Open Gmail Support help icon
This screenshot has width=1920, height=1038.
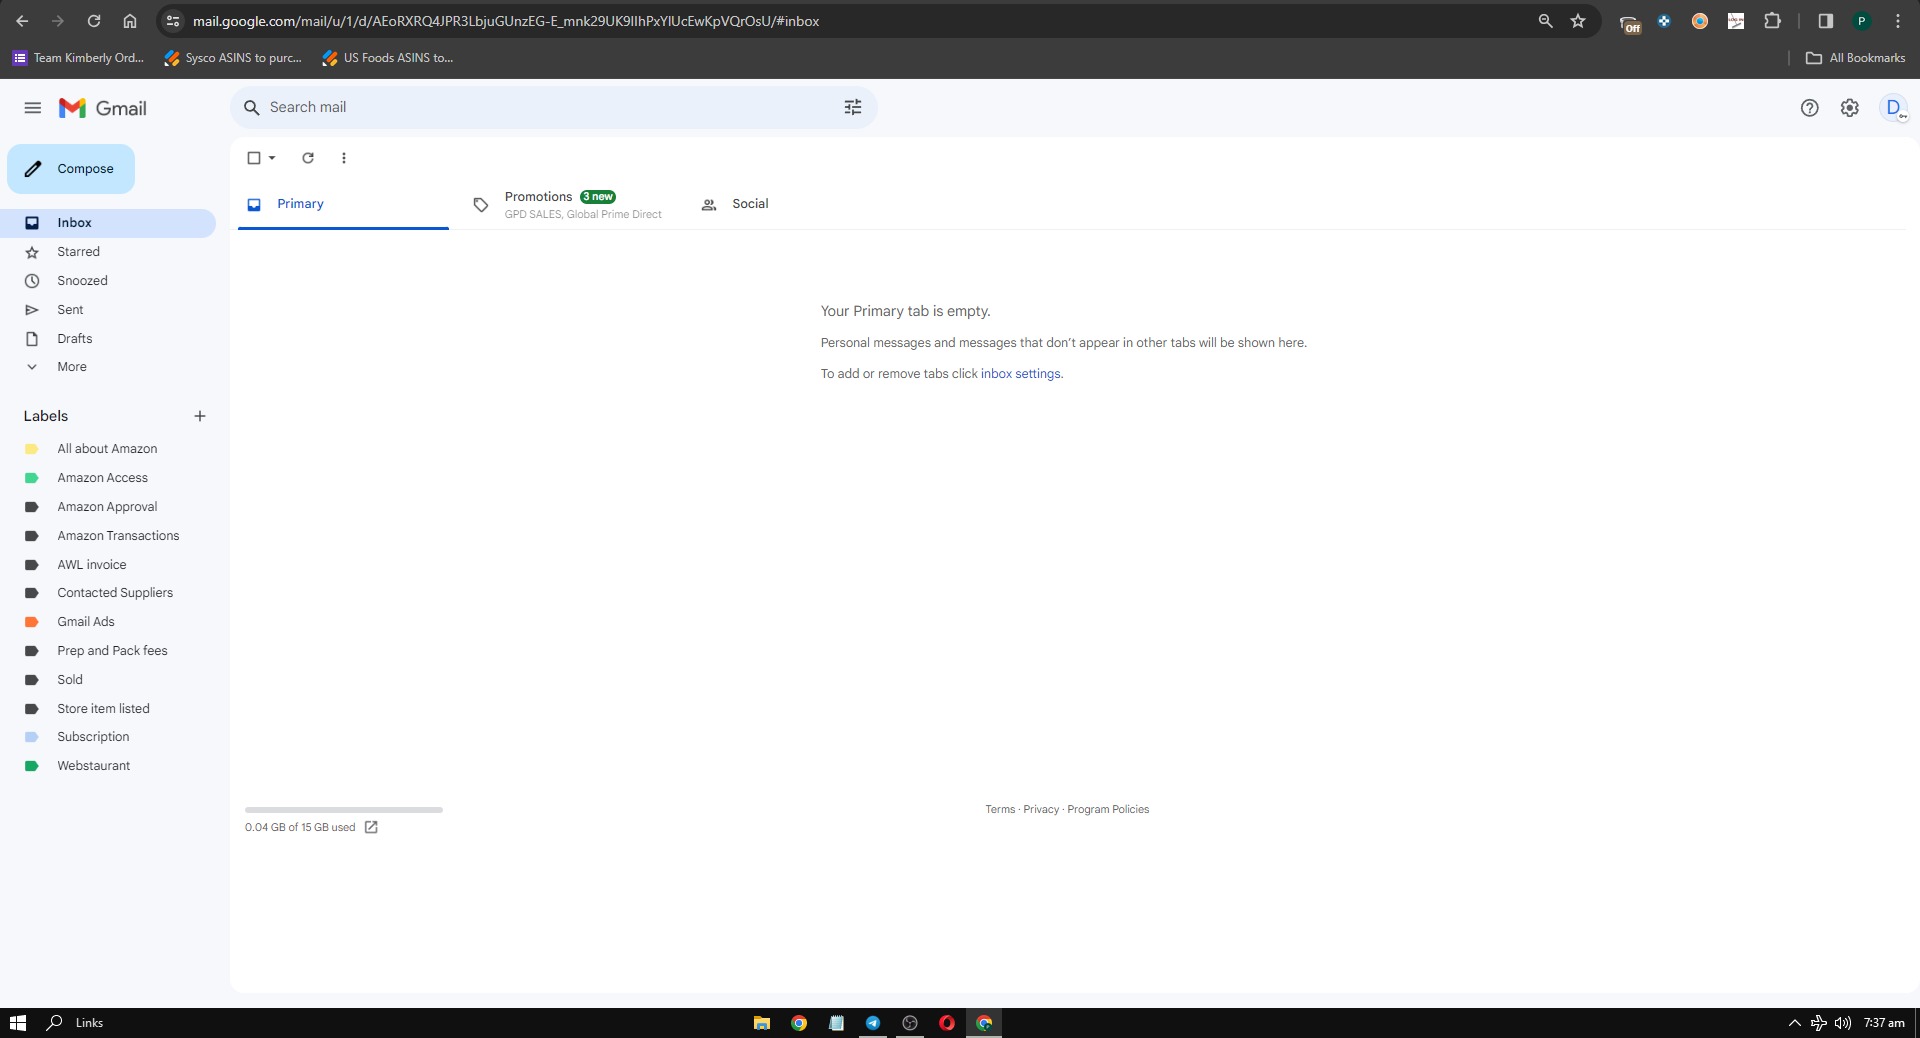[x=1810, y=108]
